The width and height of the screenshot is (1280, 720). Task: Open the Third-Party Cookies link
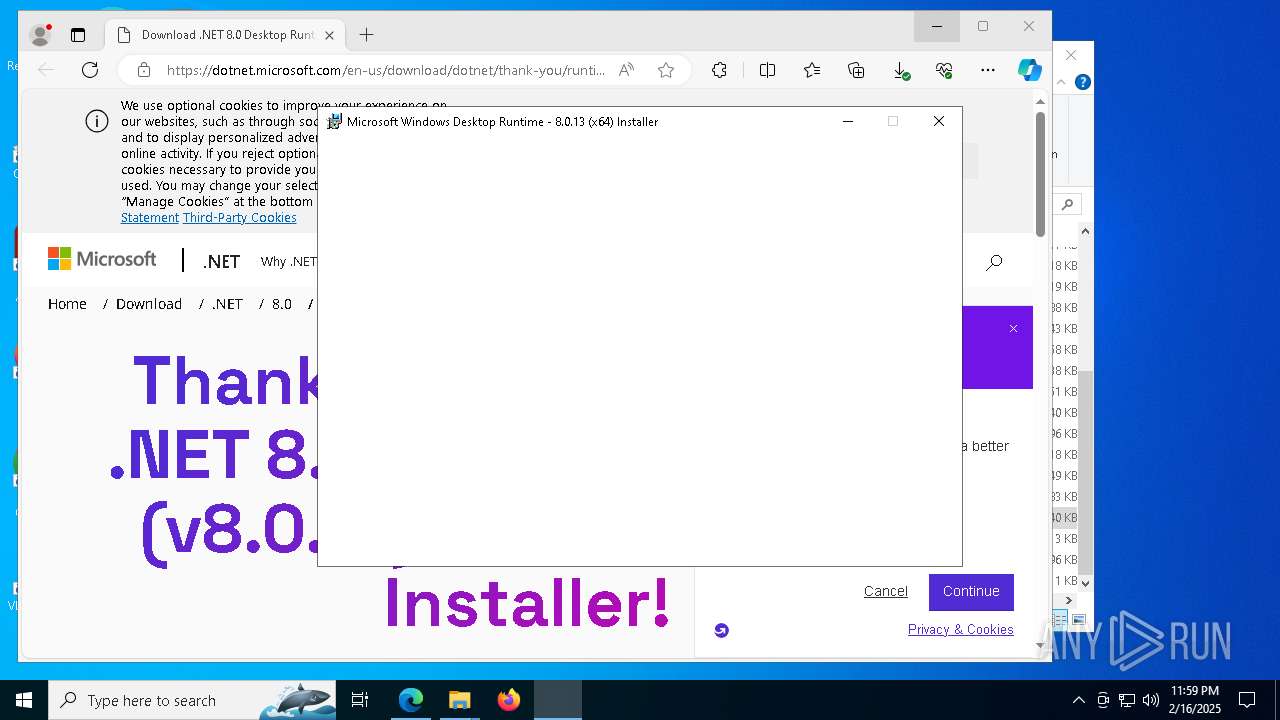tap(240, 218)
